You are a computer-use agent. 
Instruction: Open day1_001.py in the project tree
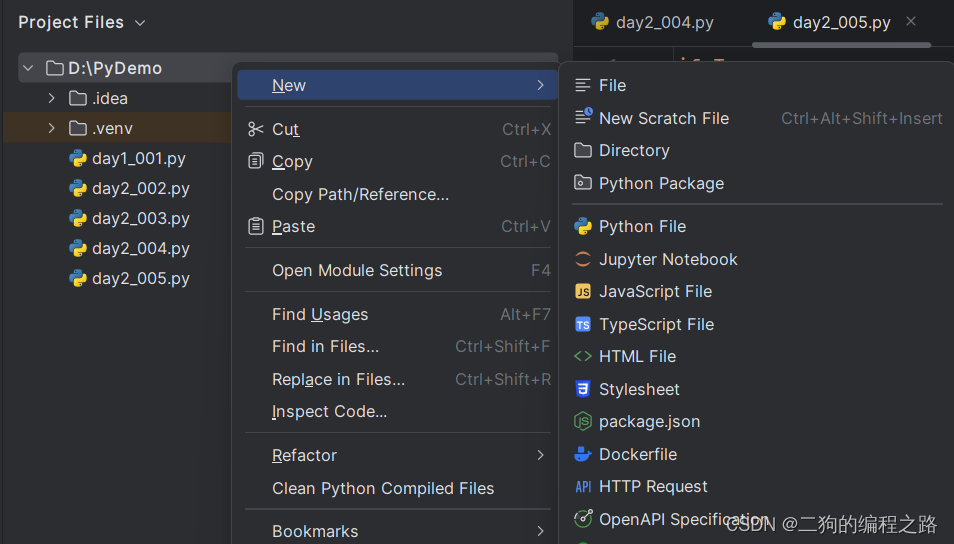138,158
